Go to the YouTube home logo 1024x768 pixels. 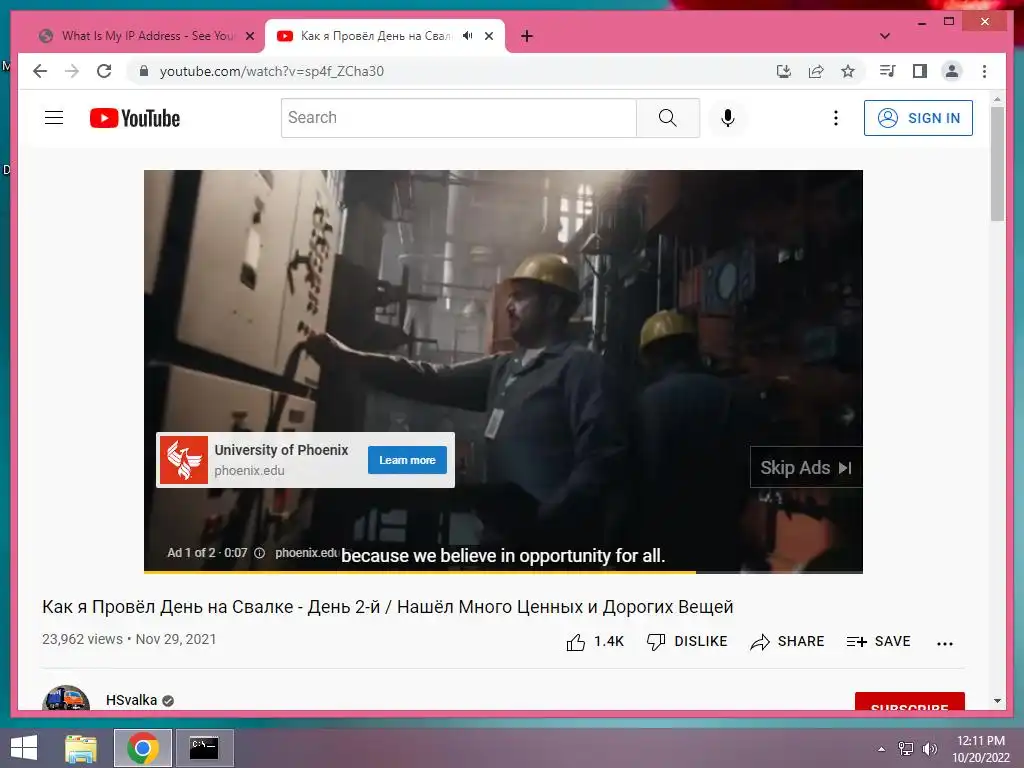click(135, 118)
